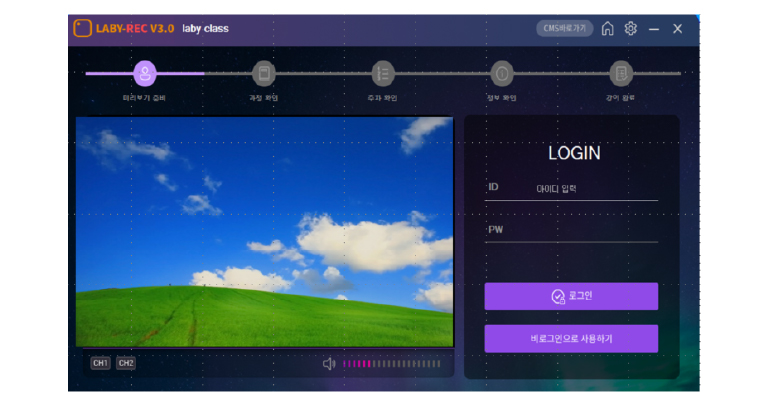Click the fourth step info icon
The width and height of the screenshot is (769, 400).
pyautogui.click(x=502, y=73)
